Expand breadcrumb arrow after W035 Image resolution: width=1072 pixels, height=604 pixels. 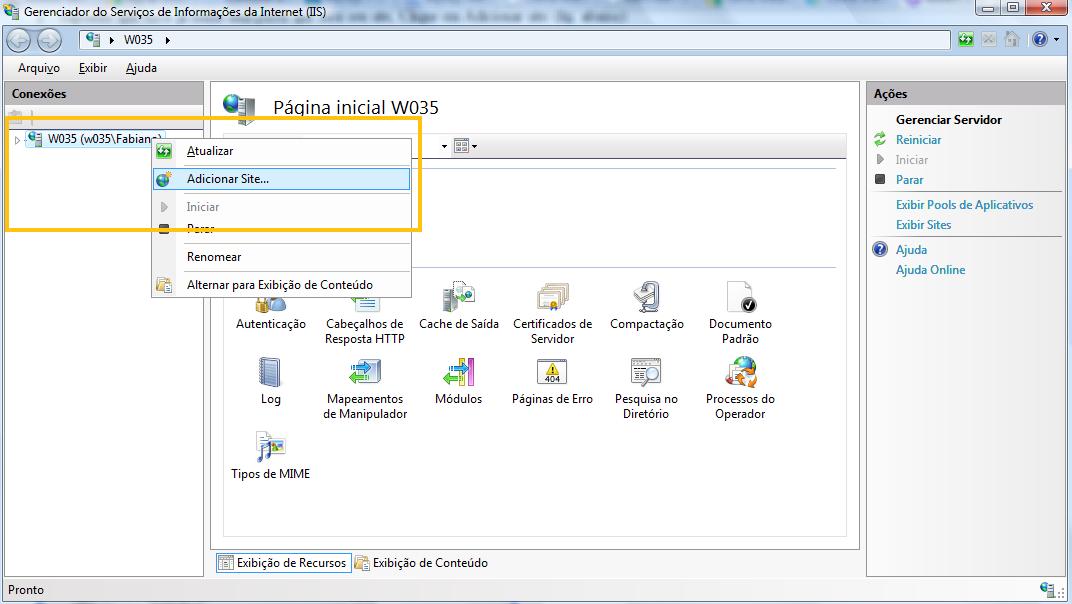click(x=168, y=40)
